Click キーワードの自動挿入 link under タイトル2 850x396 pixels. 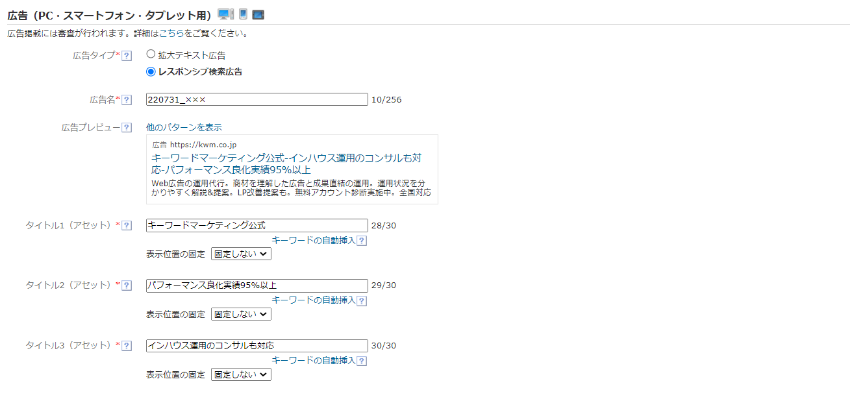[313, 300]
